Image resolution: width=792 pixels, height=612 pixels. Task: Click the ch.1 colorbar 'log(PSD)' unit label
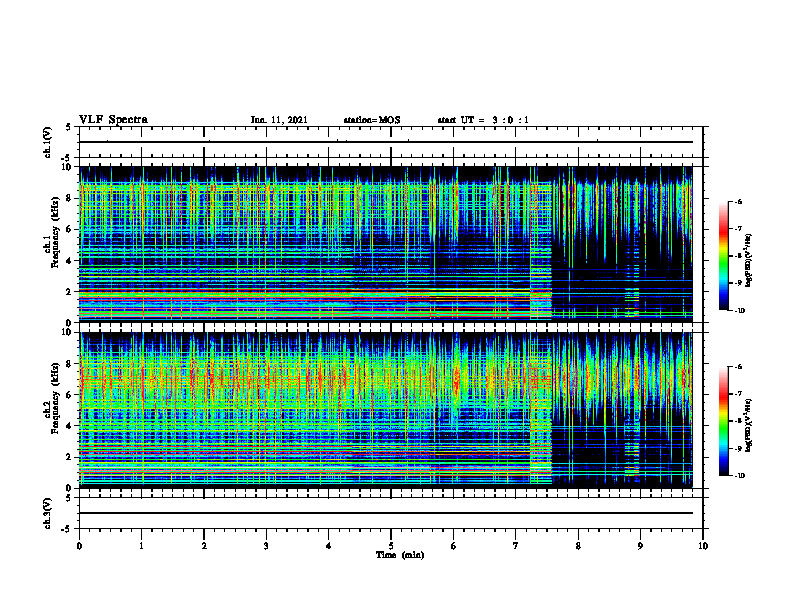pyautogui.click(x=749, y=261)
